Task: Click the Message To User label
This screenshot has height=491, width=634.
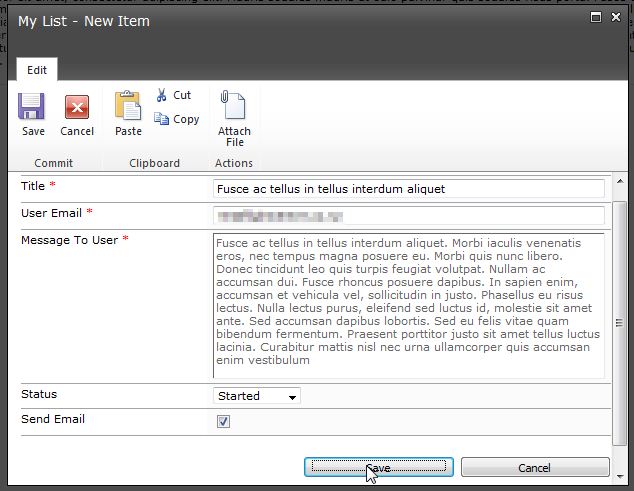Action: coord(70,240)
